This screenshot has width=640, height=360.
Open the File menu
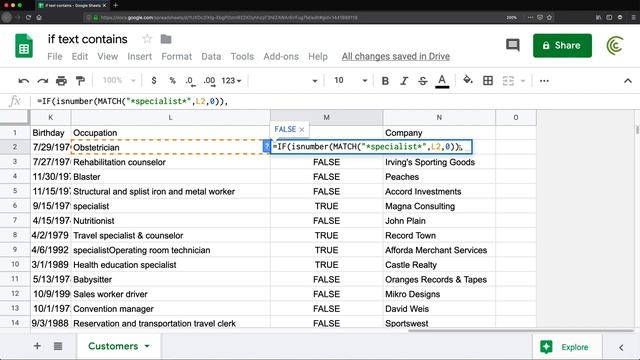point(55,56)
